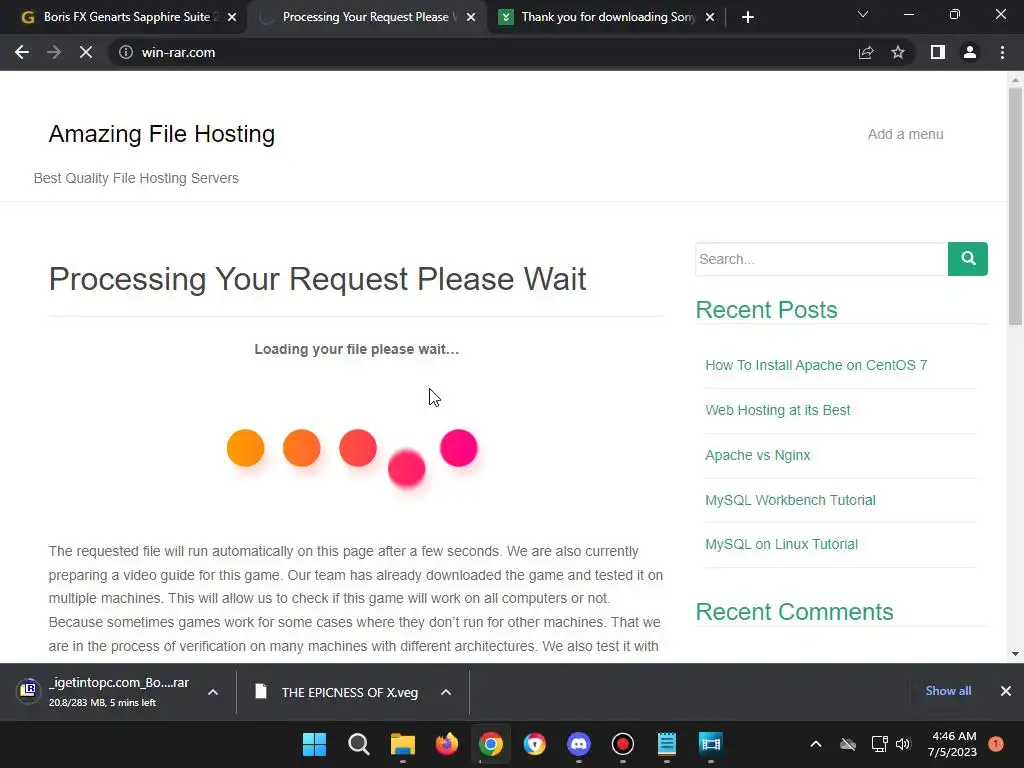
Task: Open MySQL on Linux Tutorial post
Action: pos(782,544)
